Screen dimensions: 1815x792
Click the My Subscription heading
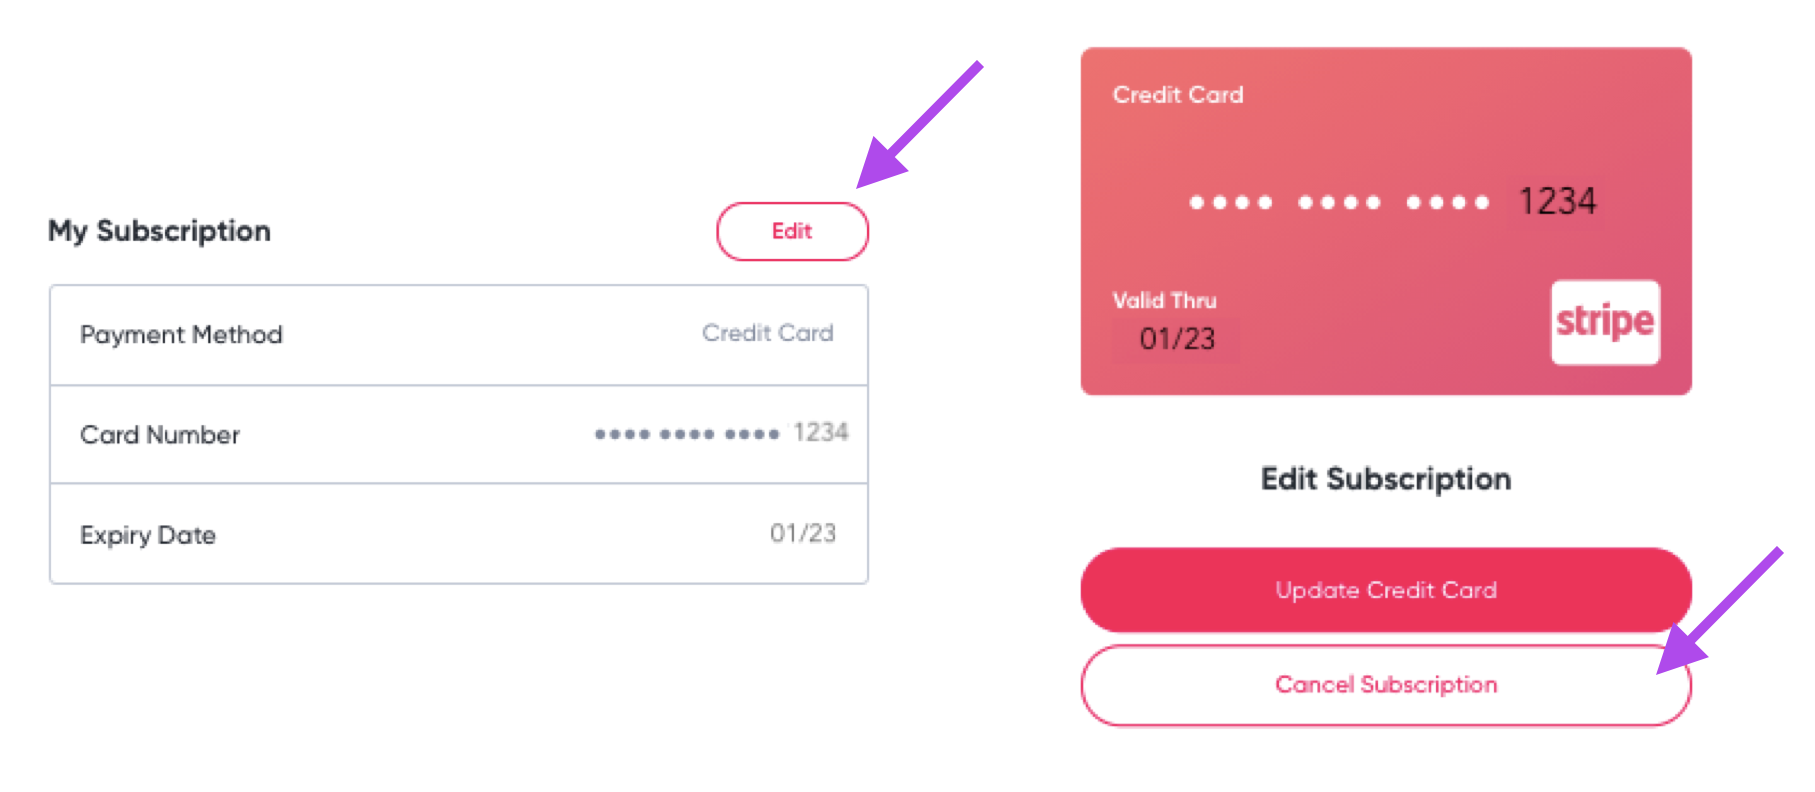coord(159,231)
